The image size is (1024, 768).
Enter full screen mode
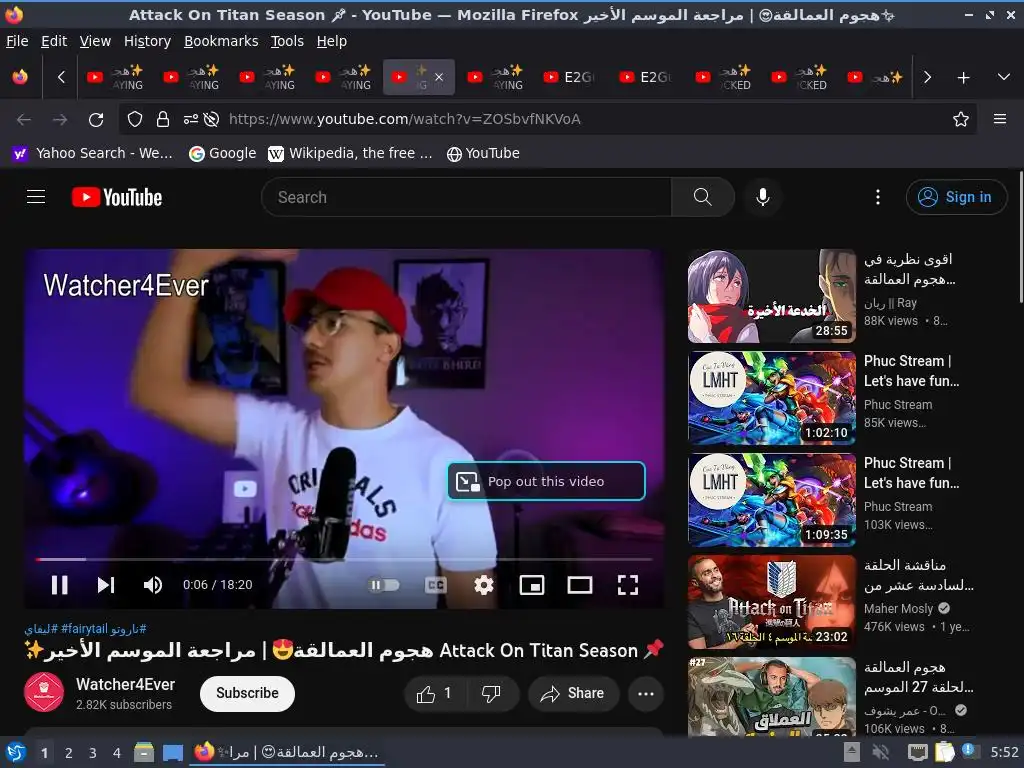[628, 584]
